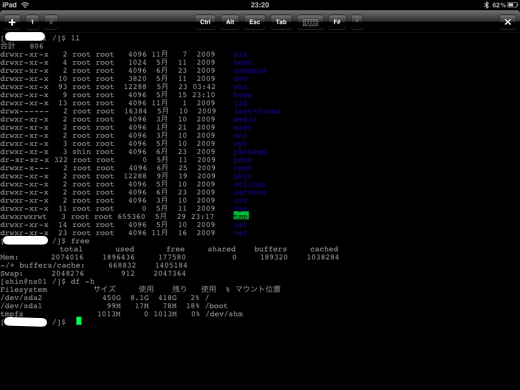The height and width of the screenshot is (390, 520).
Task: Click the 'var' directory name
Action: click(x=240, y=233)
